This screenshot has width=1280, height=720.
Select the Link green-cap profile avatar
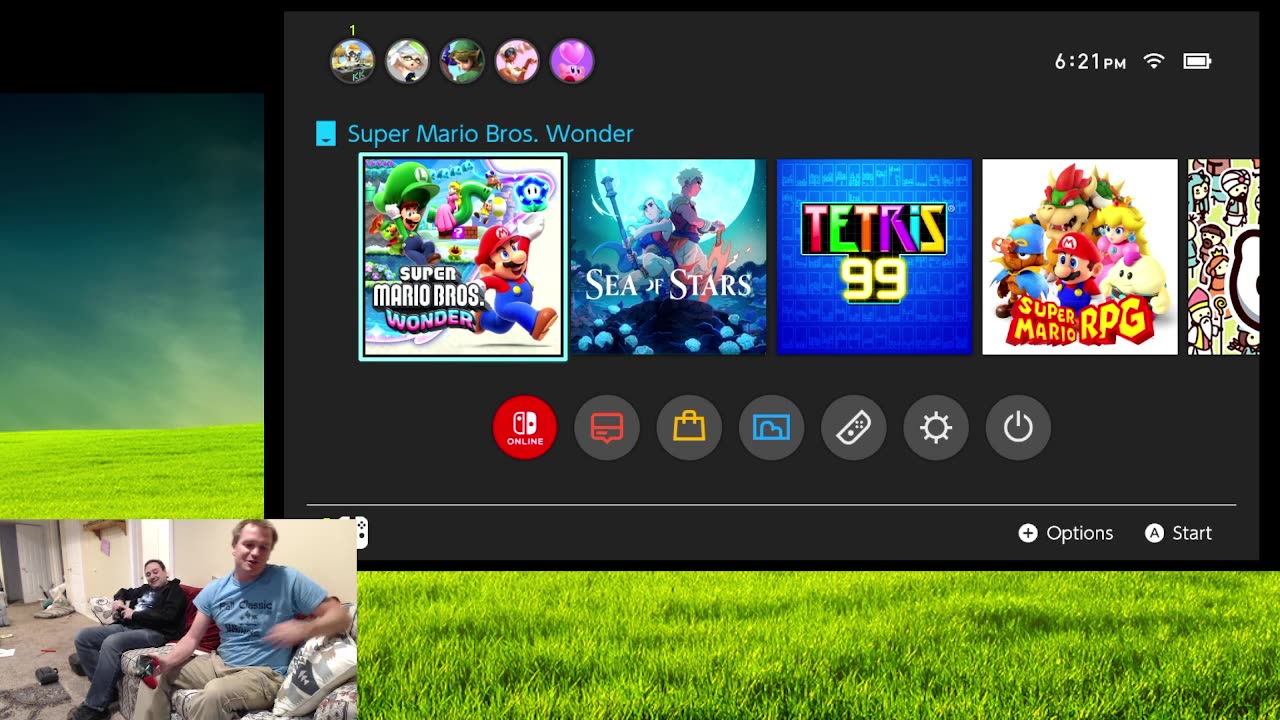(x=462, y=61)
